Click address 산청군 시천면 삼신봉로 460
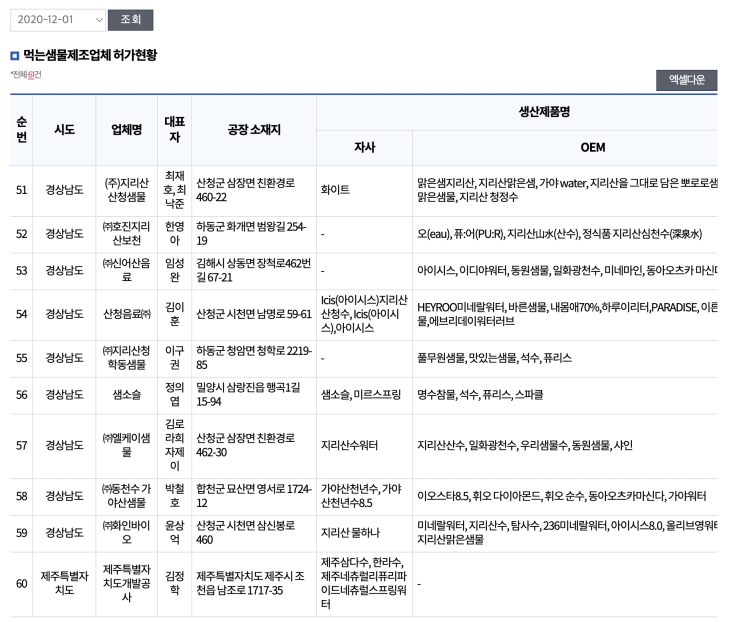The width and height of the screenshot is (743, 622). [x=245, y=532]
